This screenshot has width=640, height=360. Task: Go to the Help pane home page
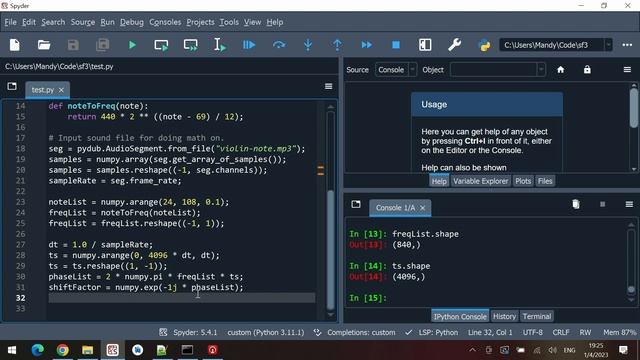(x=560, y=70)
